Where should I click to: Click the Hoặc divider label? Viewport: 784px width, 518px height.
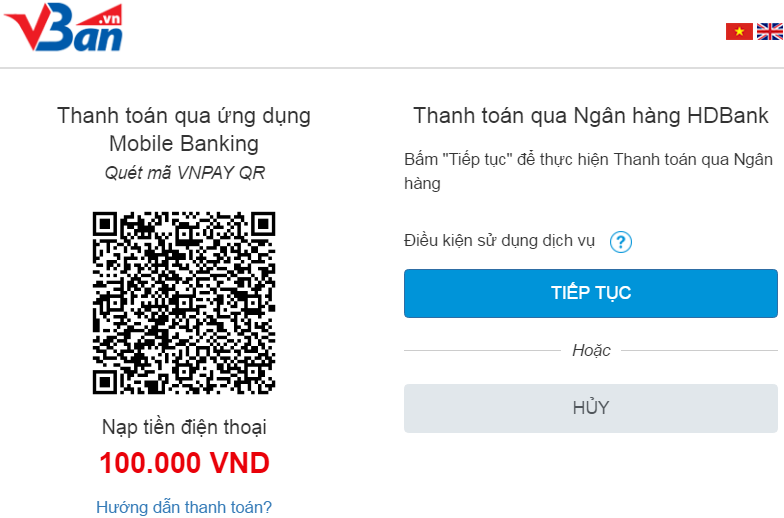point(591,350)
